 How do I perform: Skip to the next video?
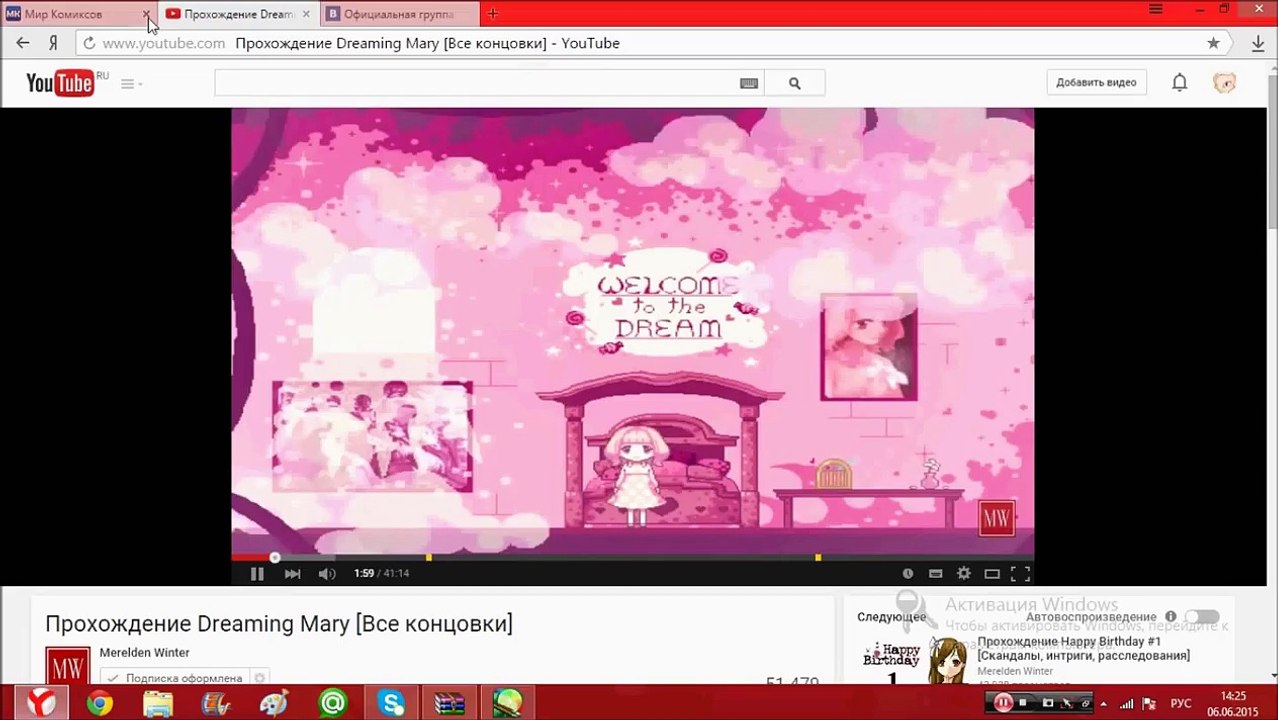click(x=292, y=573)
